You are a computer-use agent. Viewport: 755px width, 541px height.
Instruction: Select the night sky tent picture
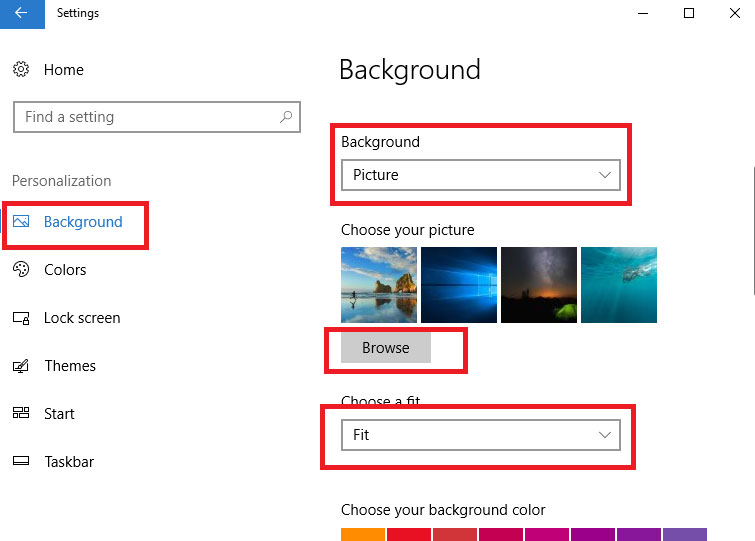point(538,285)
